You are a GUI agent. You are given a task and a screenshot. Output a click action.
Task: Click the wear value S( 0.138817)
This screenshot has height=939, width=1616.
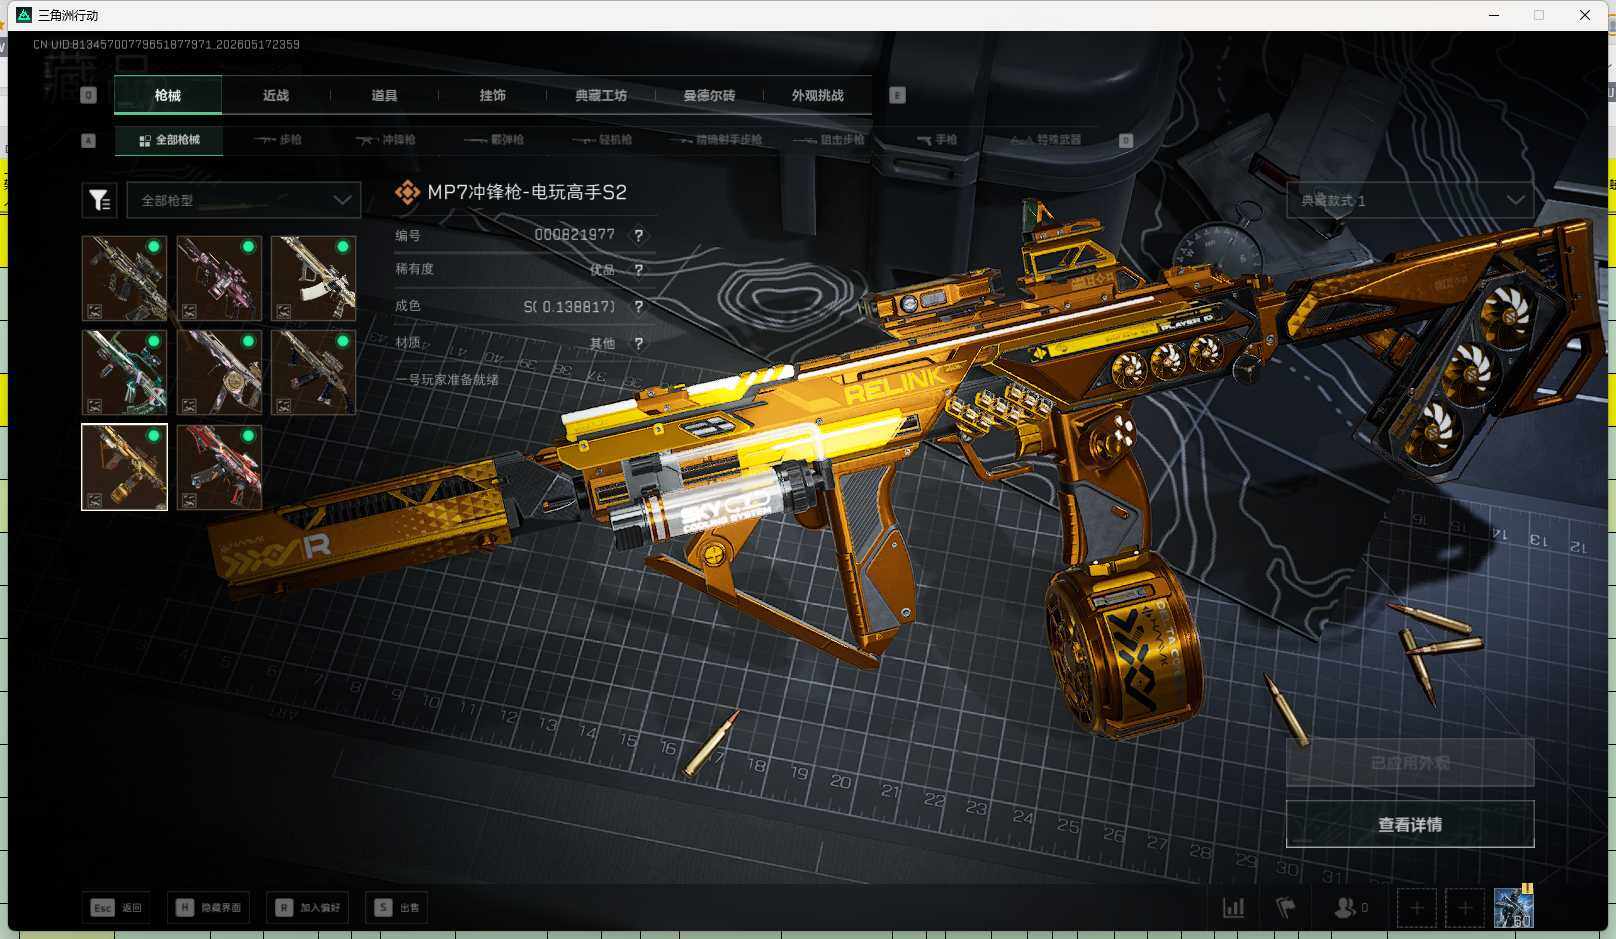(x=570, y=306)
